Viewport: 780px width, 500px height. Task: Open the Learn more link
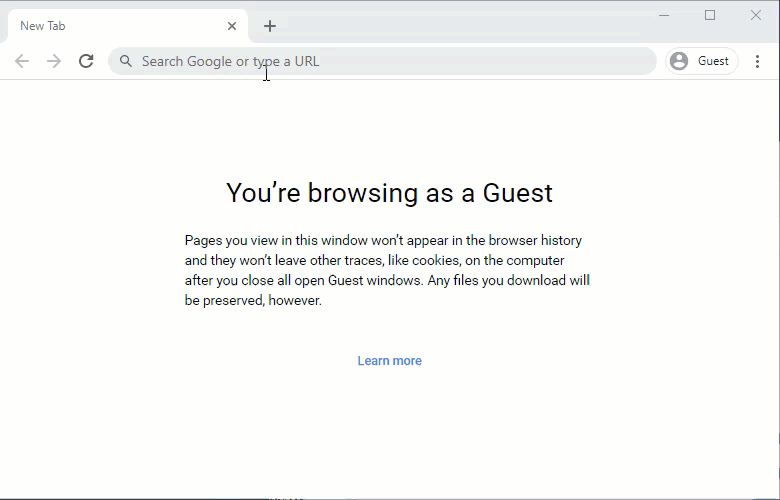click(389, 361)
